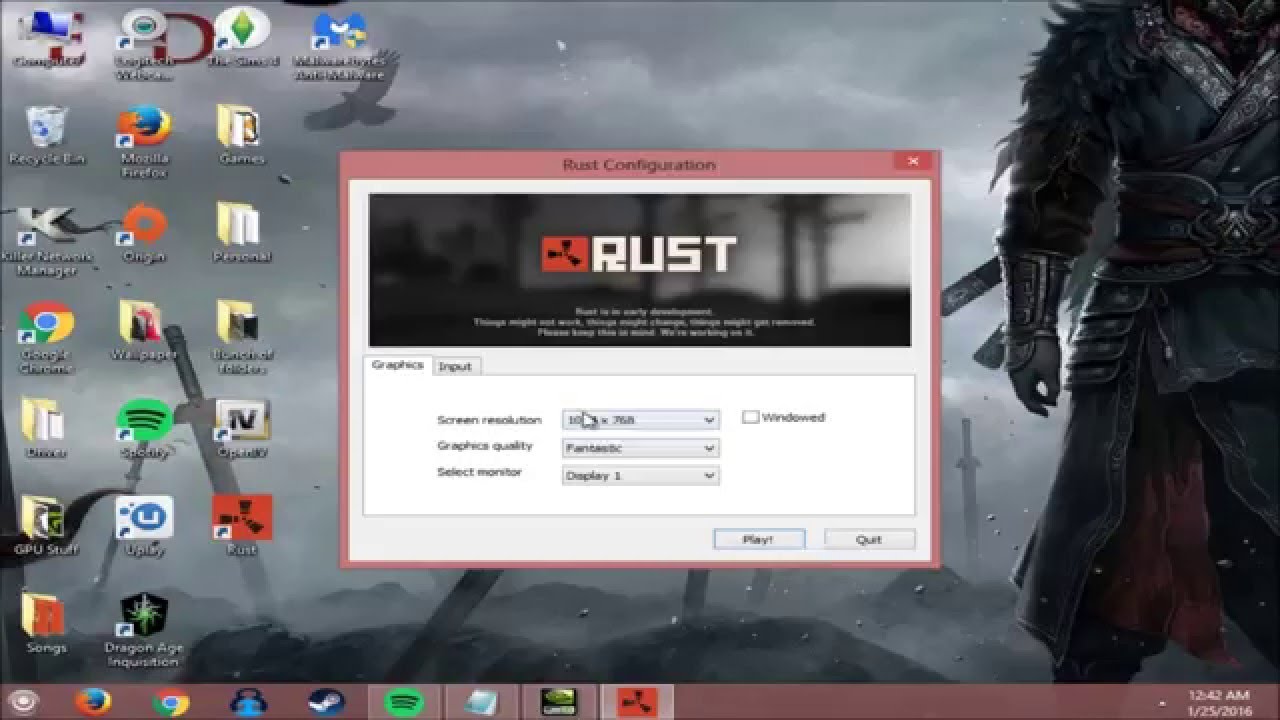Switch to the Input tab

(455, 366)
